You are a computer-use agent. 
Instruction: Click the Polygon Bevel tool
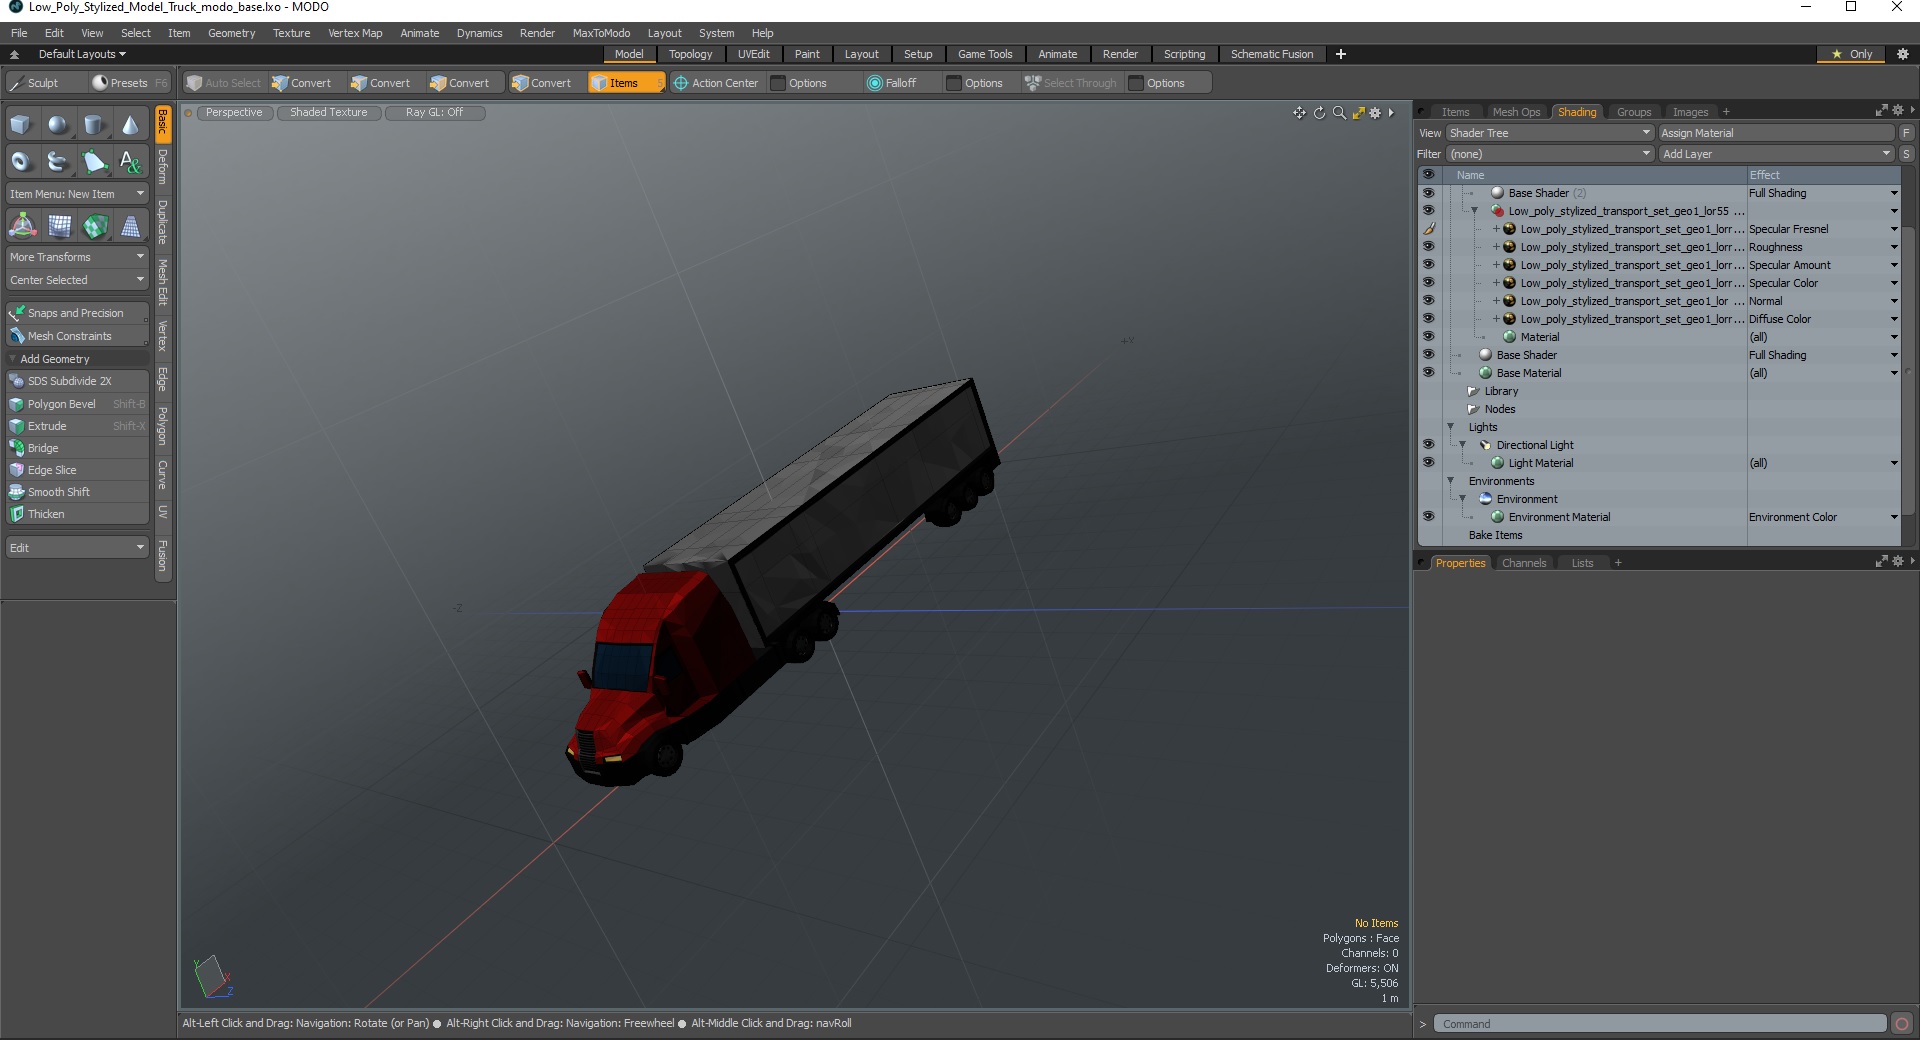click(77, 404)
